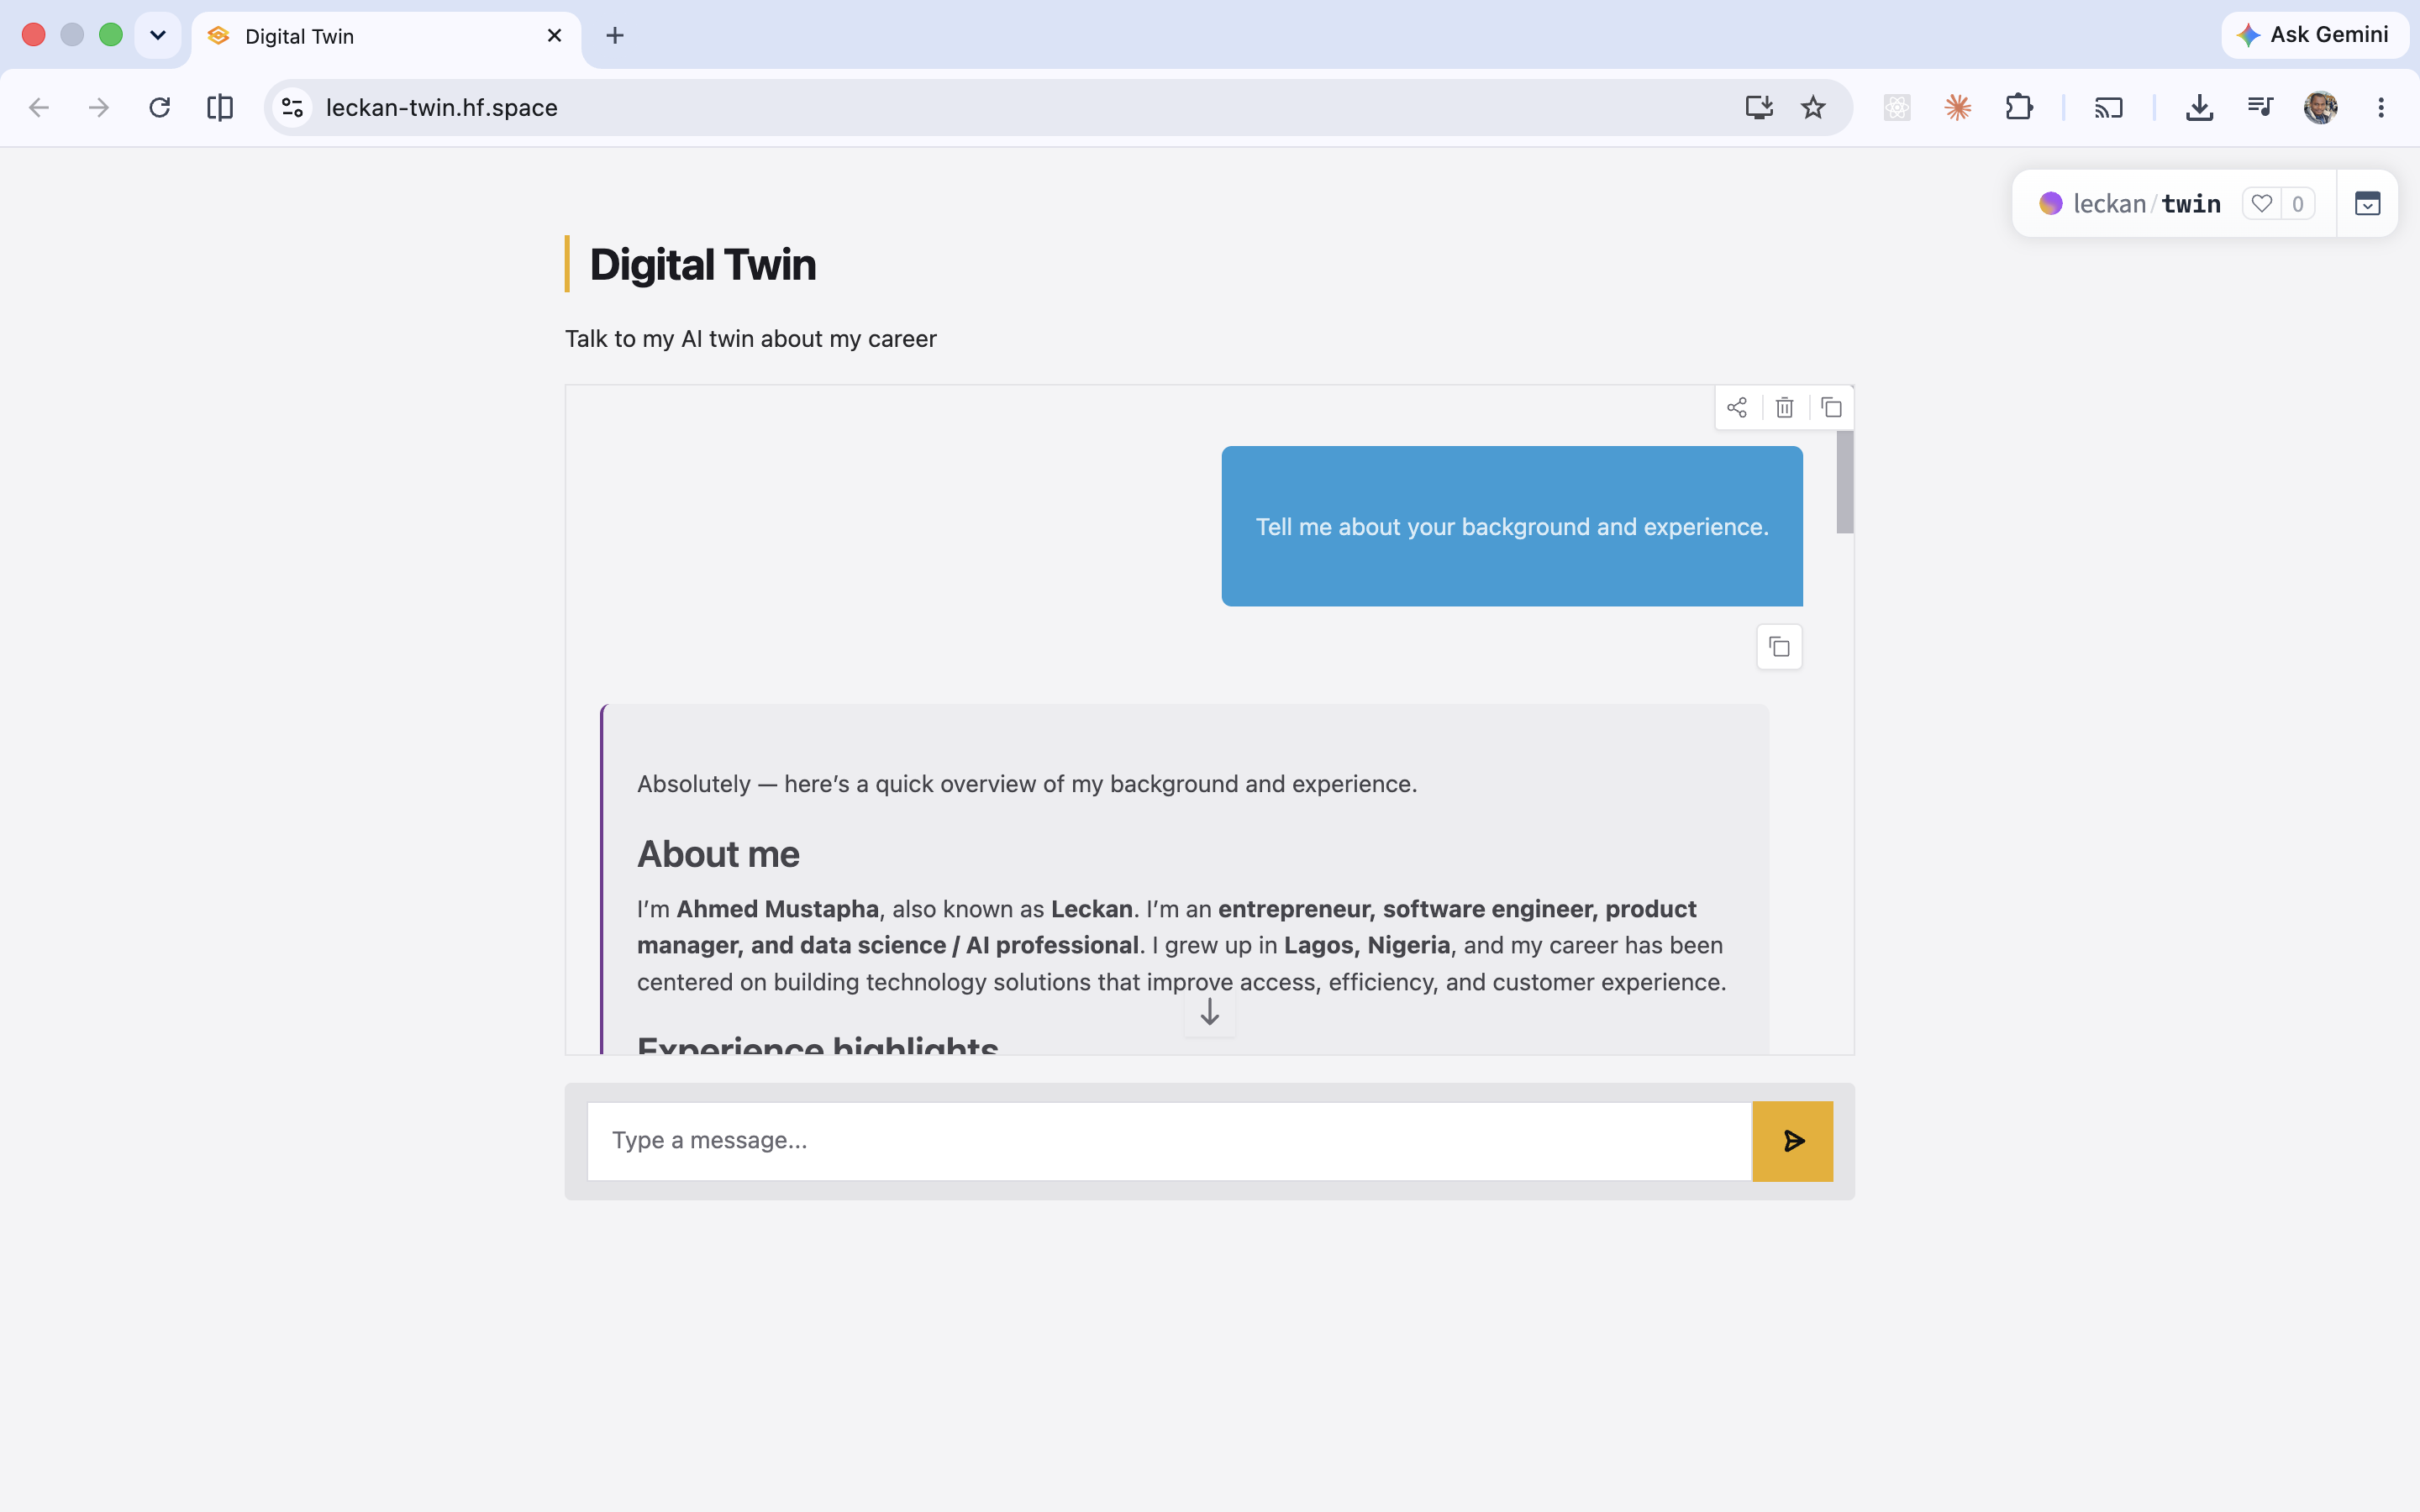Like the space with heart button
2420x1512 pixels.
click(2262, 204)
